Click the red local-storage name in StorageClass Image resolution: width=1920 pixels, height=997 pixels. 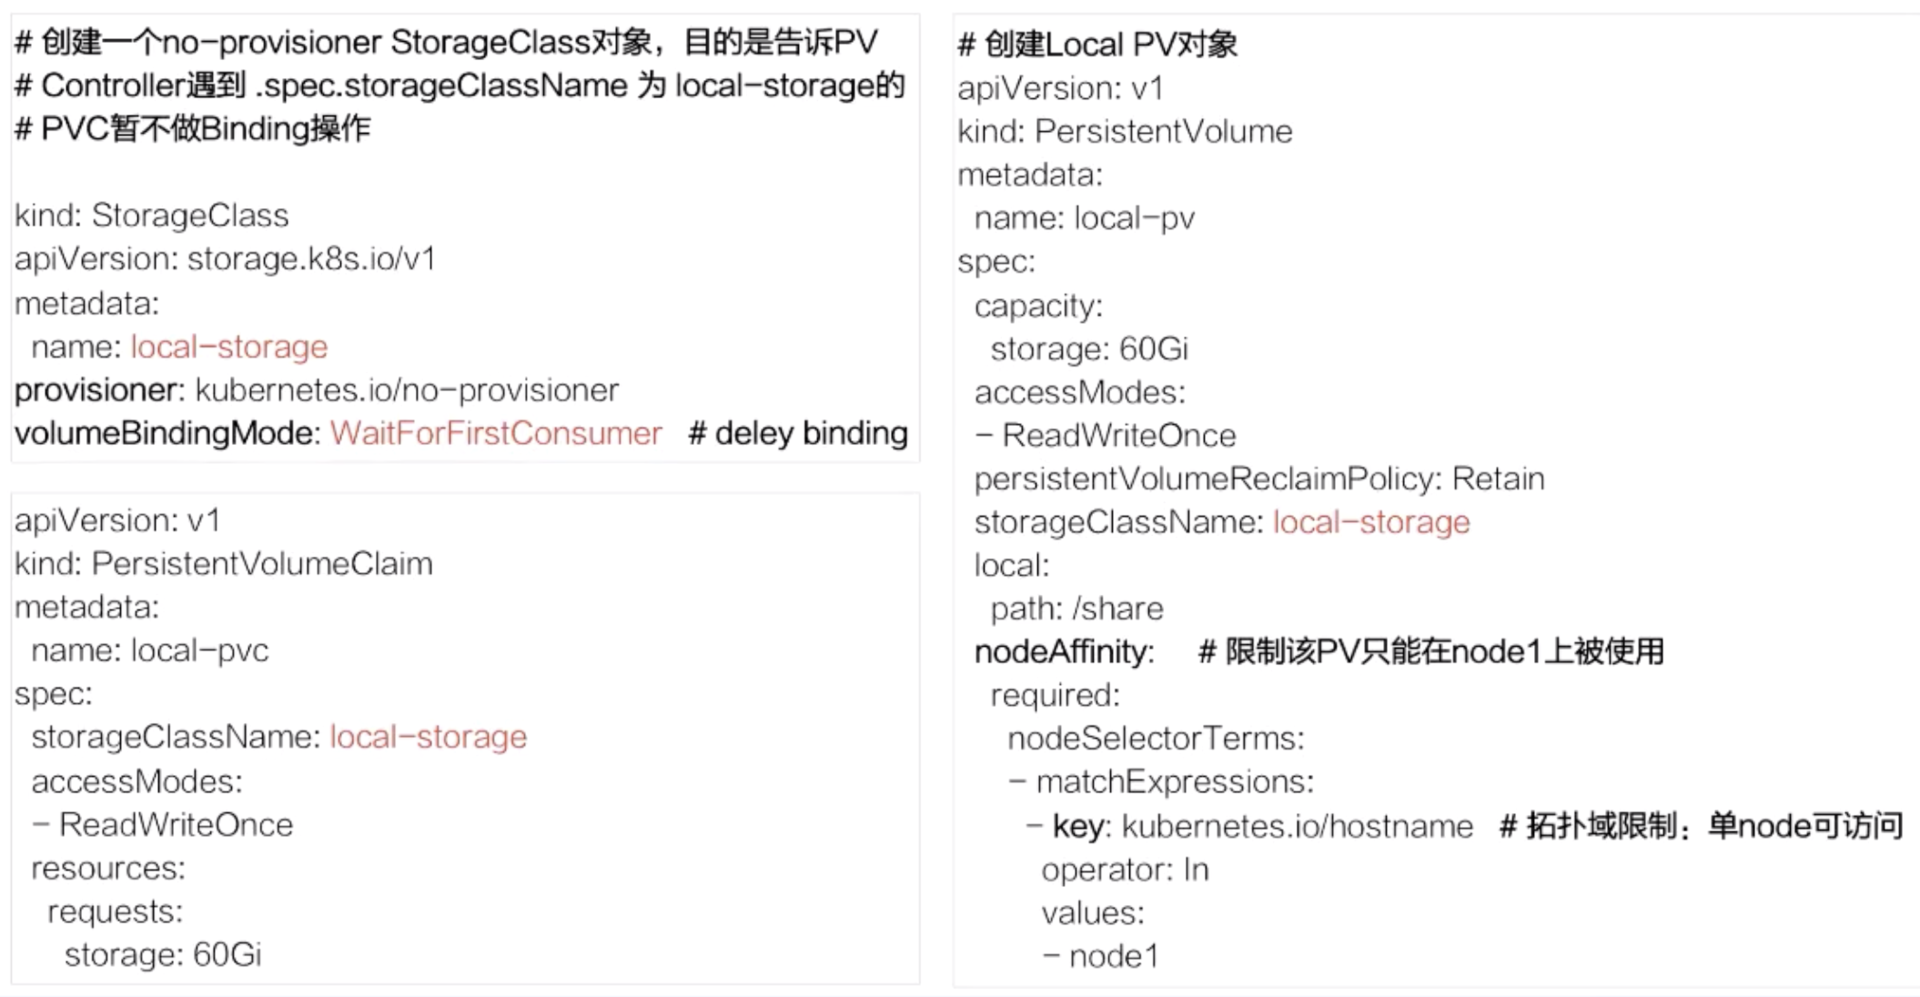[x=229, y=347]
